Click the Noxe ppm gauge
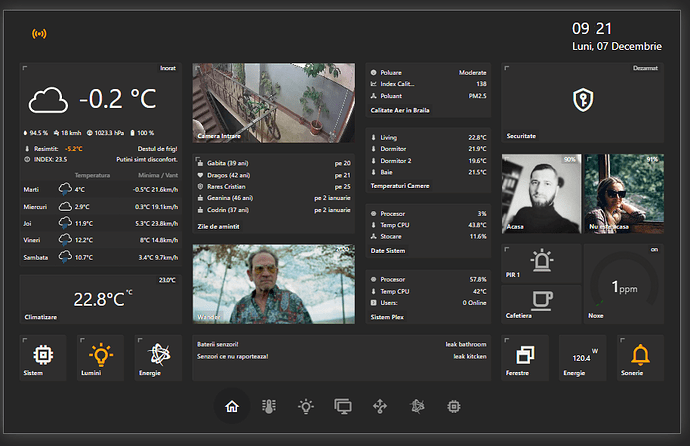Viewport: 690px width, 446px height. coord(622,285)
